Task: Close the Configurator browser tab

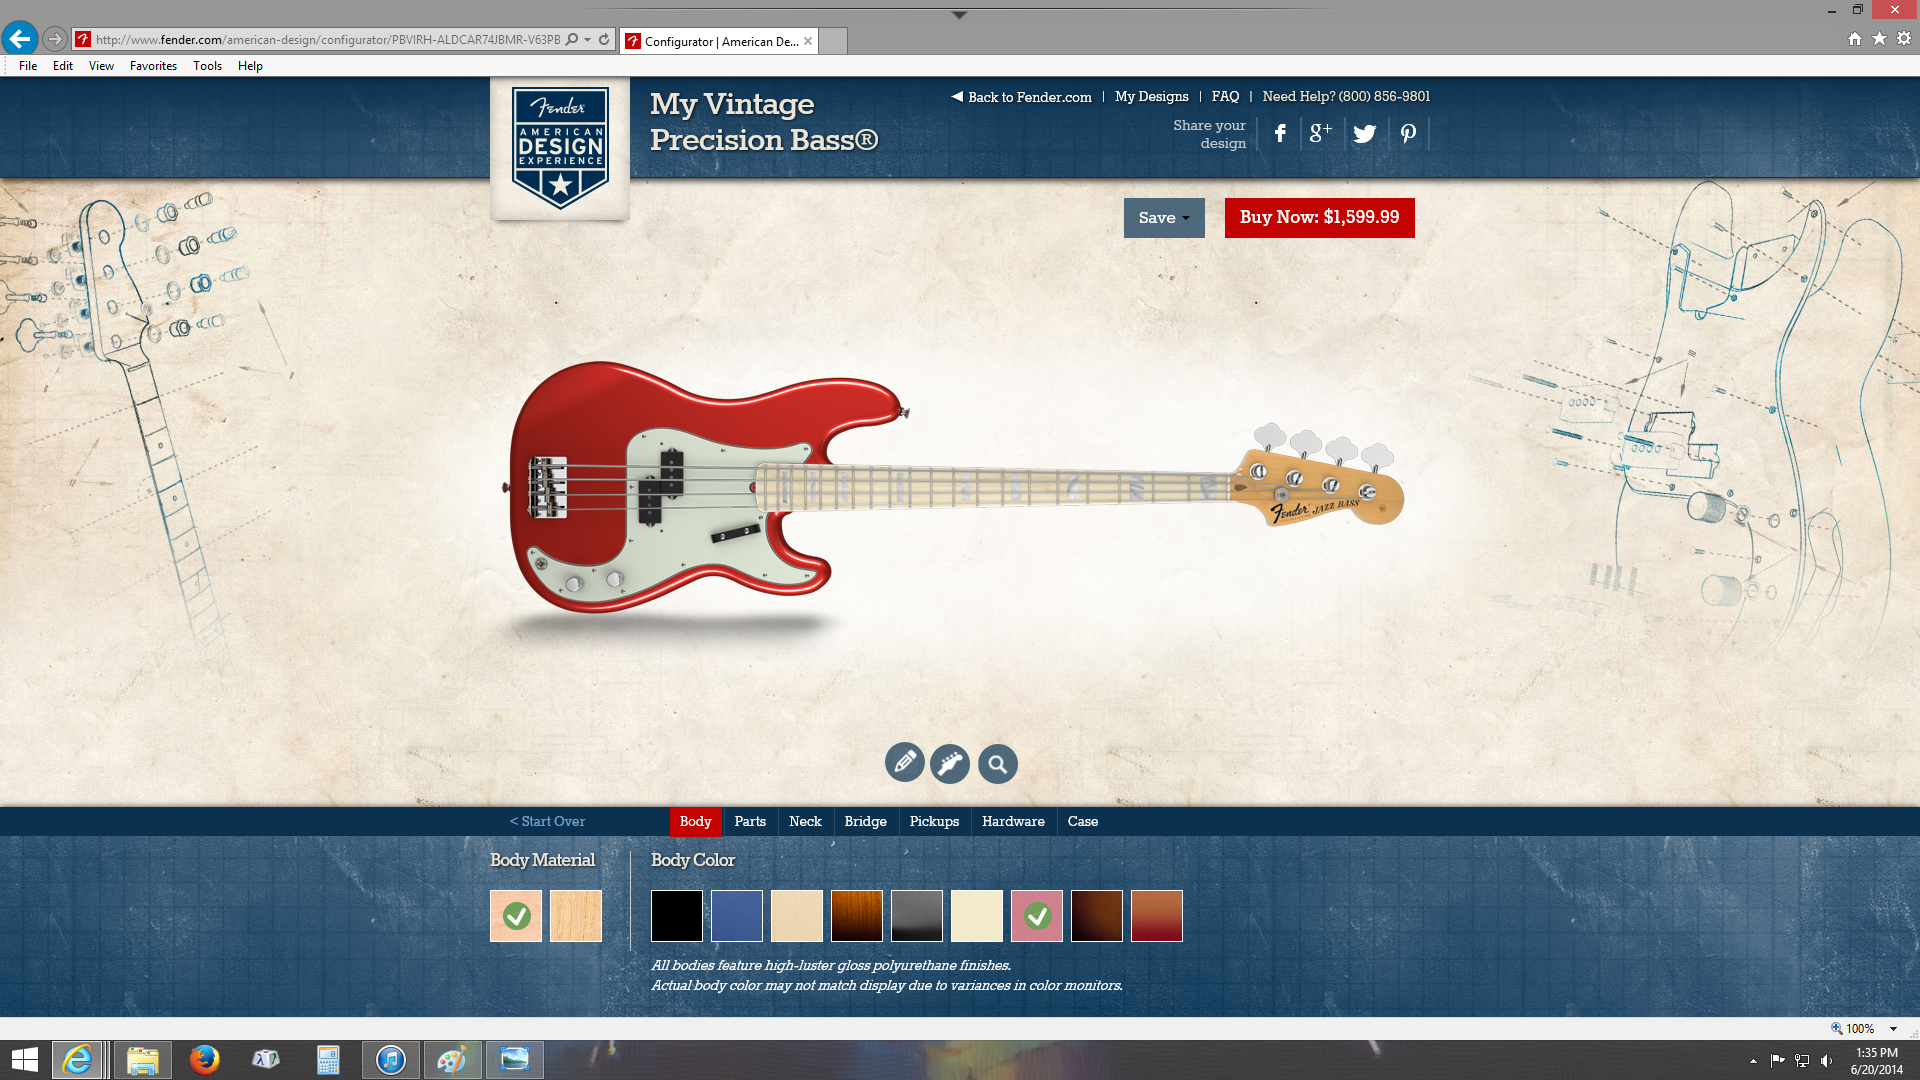Action: (808, 41)
